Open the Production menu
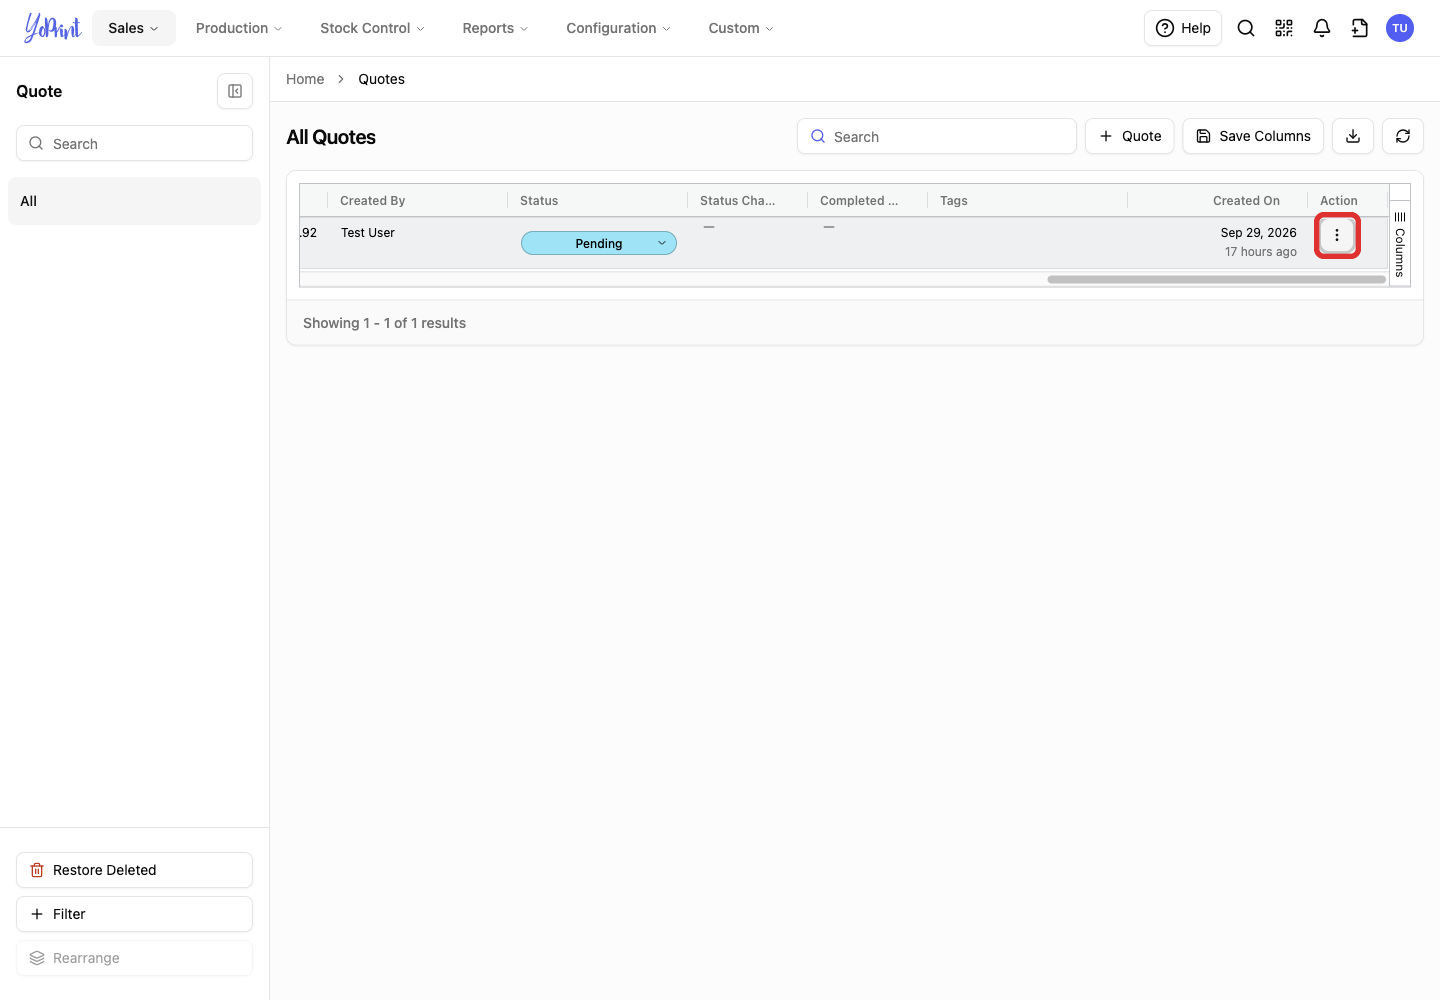The width and height of the screenshot is (1440, 1000). pyautogui.click(x=239, y=28)
